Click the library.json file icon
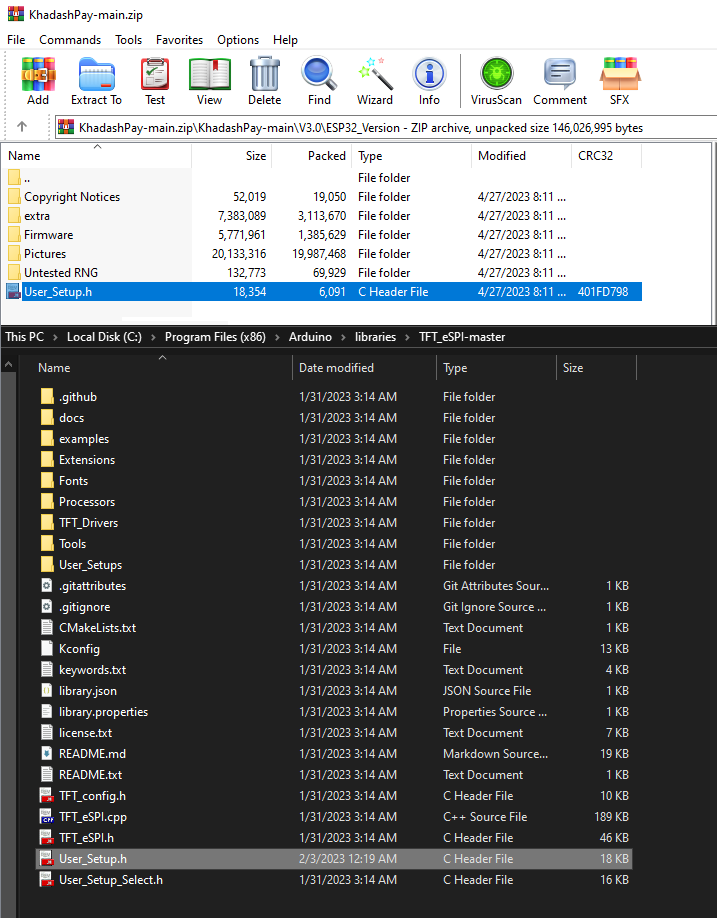The height and width of the screenshot is (918, 717). (x=47, y=690)
